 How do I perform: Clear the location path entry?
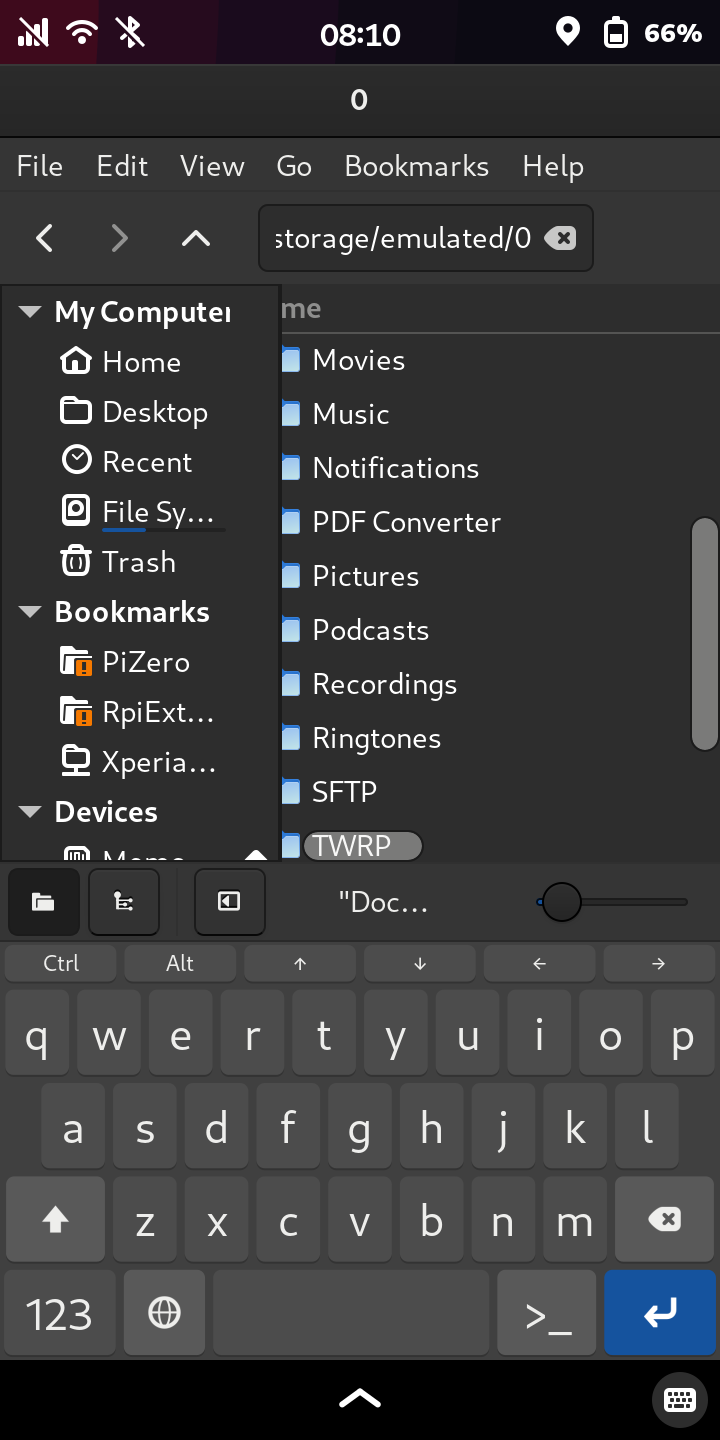pos(560,238)
